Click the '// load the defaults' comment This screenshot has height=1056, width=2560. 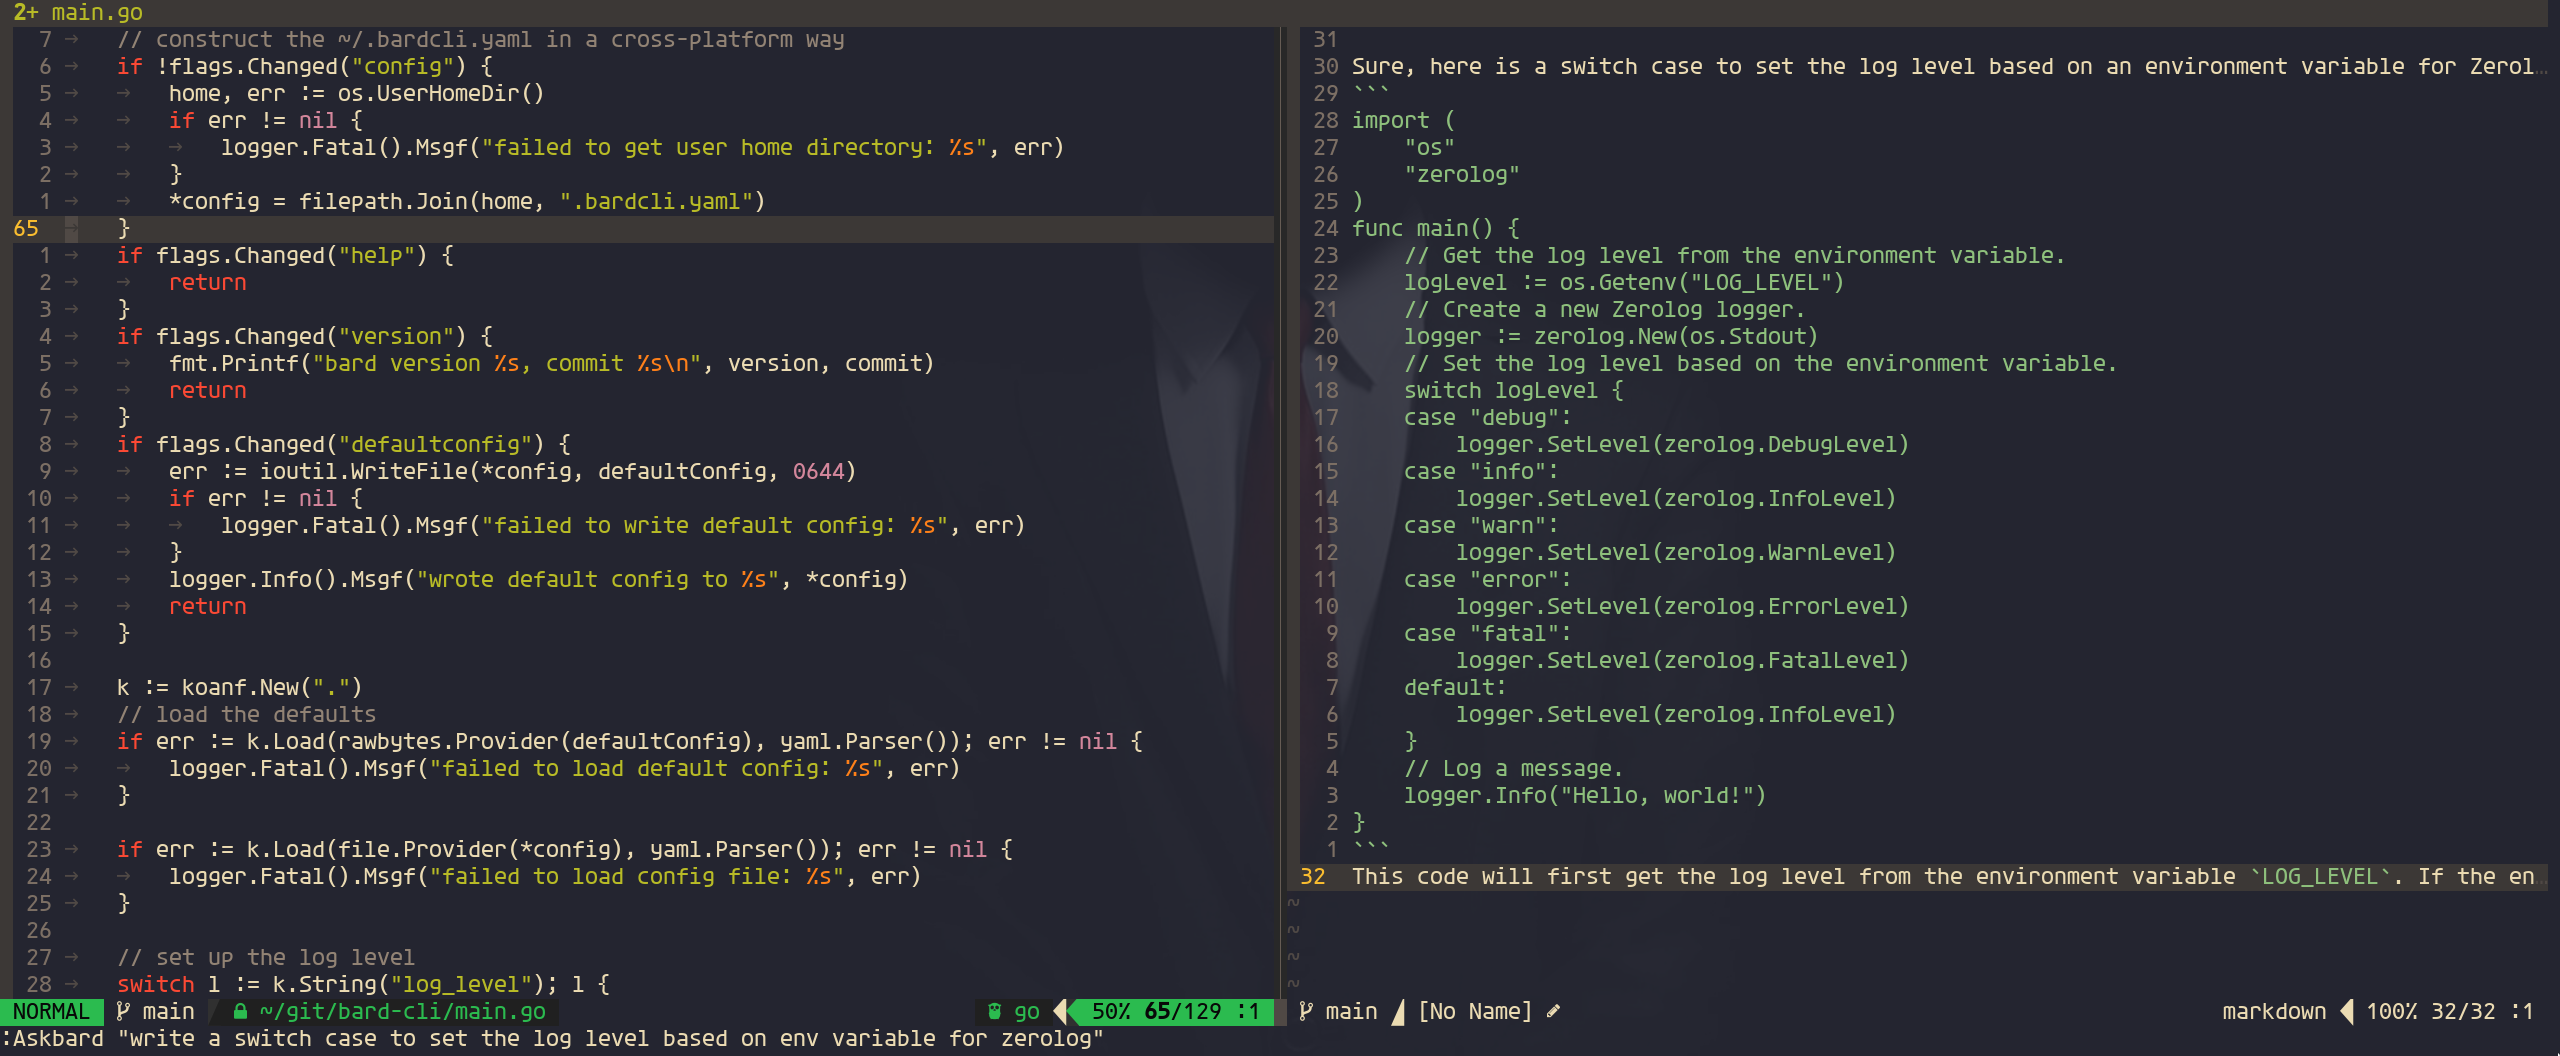click(246, 714)
